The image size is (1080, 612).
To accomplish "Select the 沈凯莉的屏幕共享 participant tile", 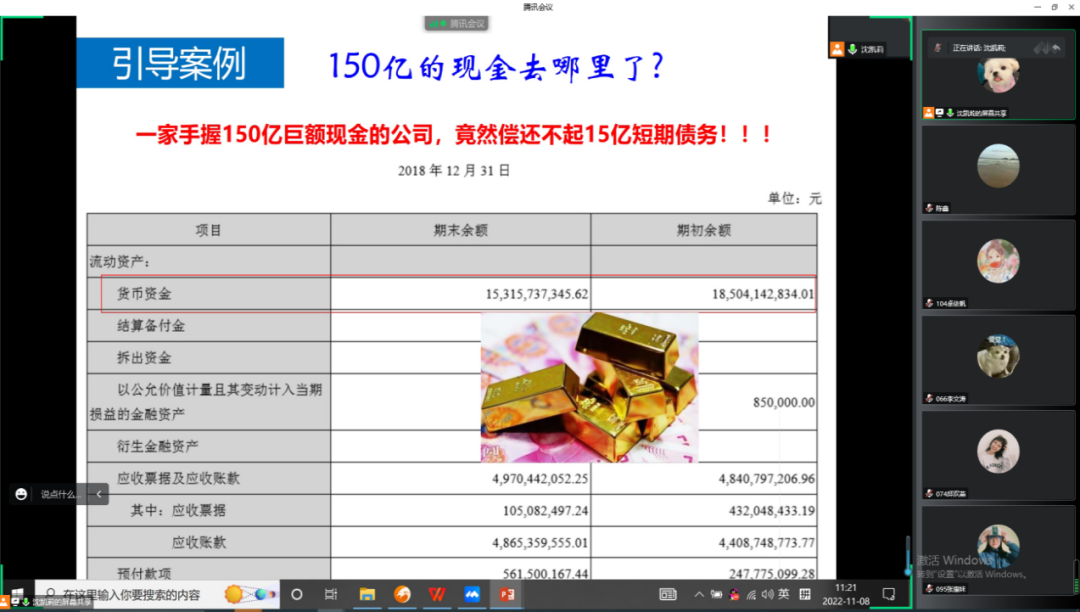I will point(998,75).
